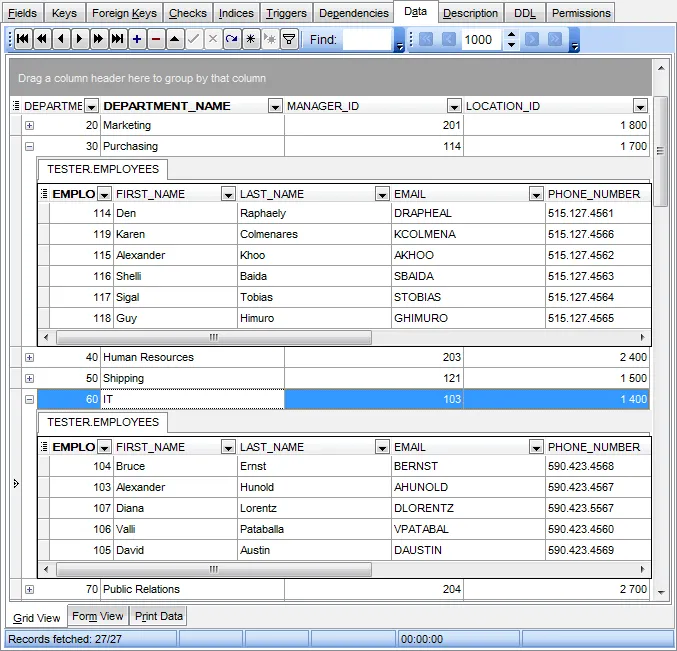This screenshot has height=651, width=677.
Task: Switch to the Permissions tab
Action: tap(581, 13)
